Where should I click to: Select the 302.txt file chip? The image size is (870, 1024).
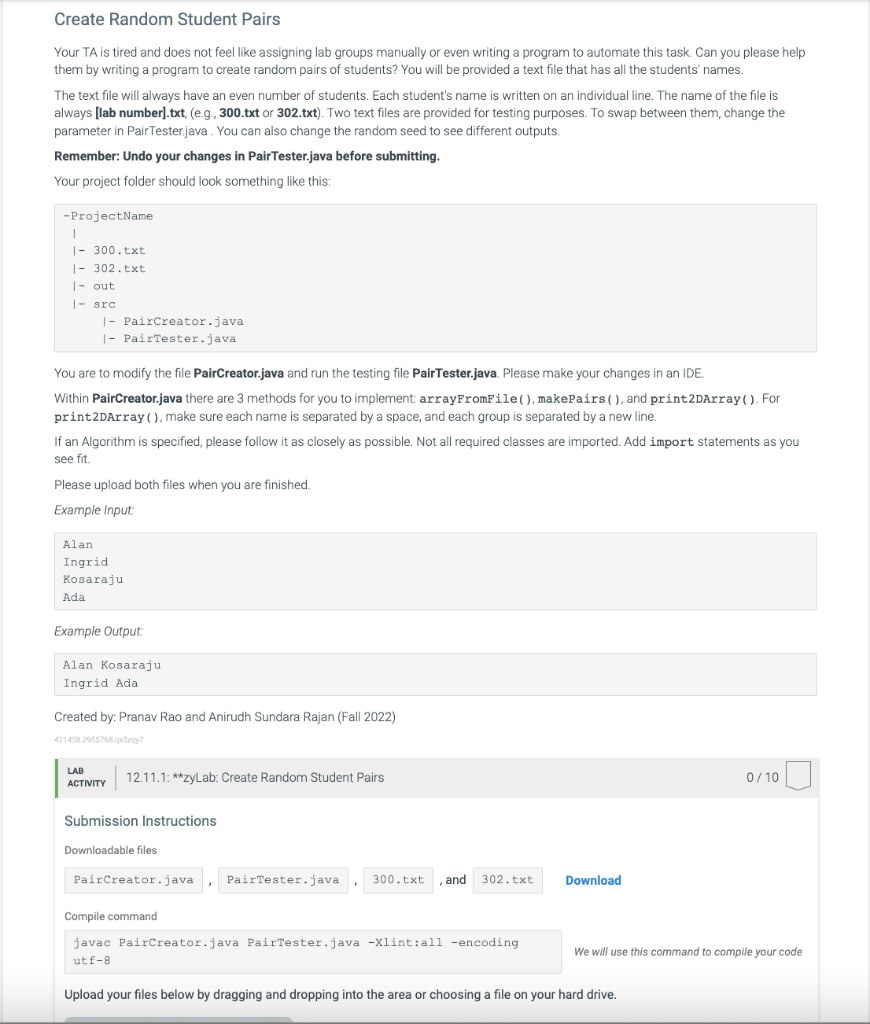[x=507, y=880]
